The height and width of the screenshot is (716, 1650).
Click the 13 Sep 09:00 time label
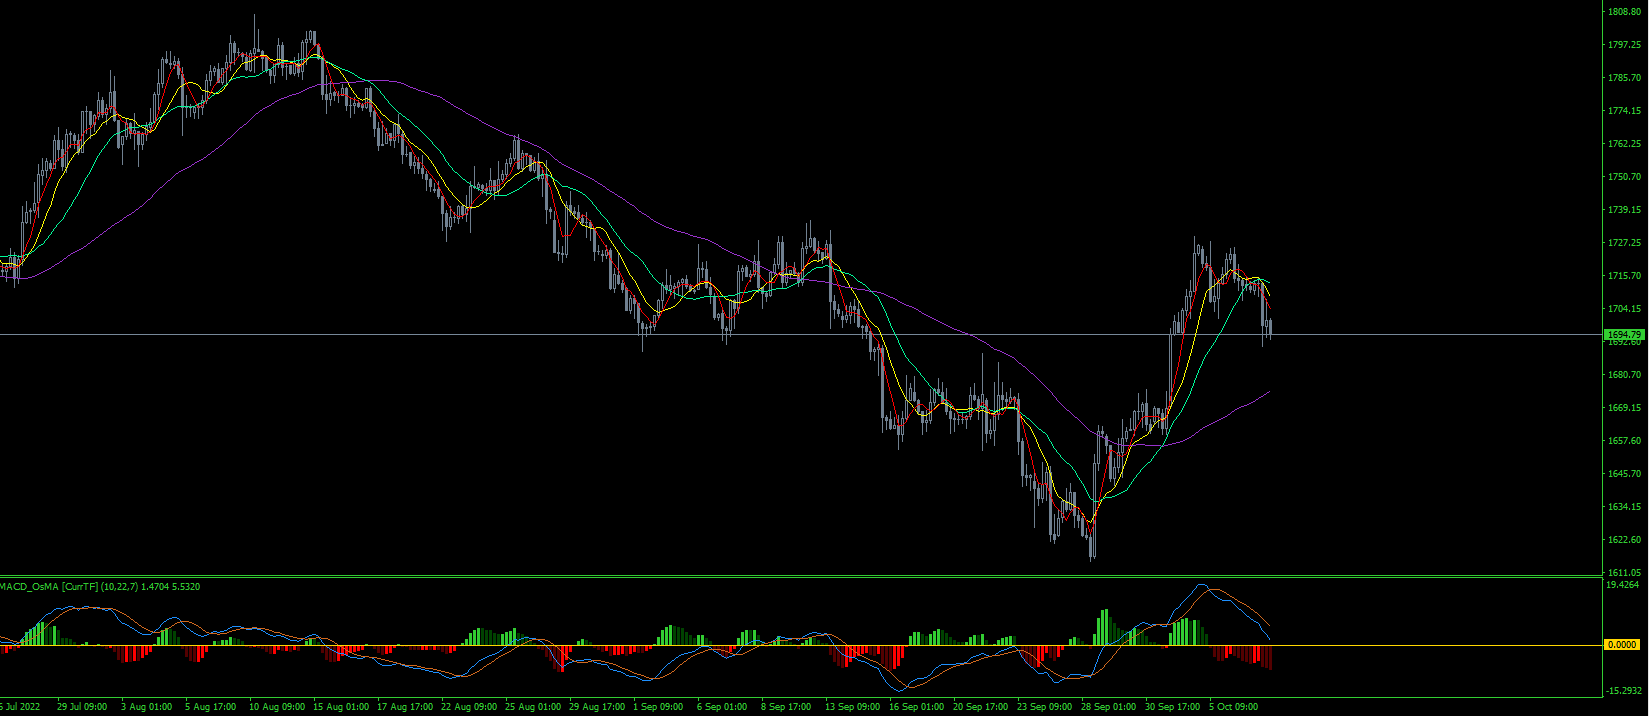853,707
